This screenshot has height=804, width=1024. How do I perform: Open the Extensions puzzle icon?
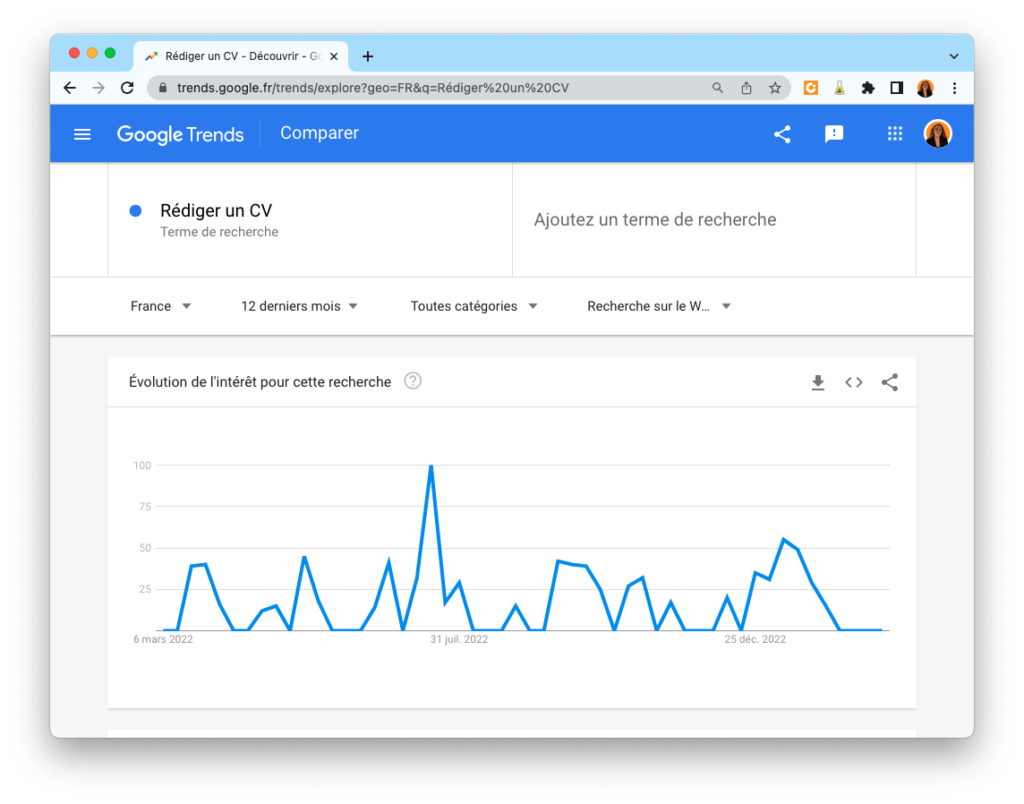[x=868, y=88]
